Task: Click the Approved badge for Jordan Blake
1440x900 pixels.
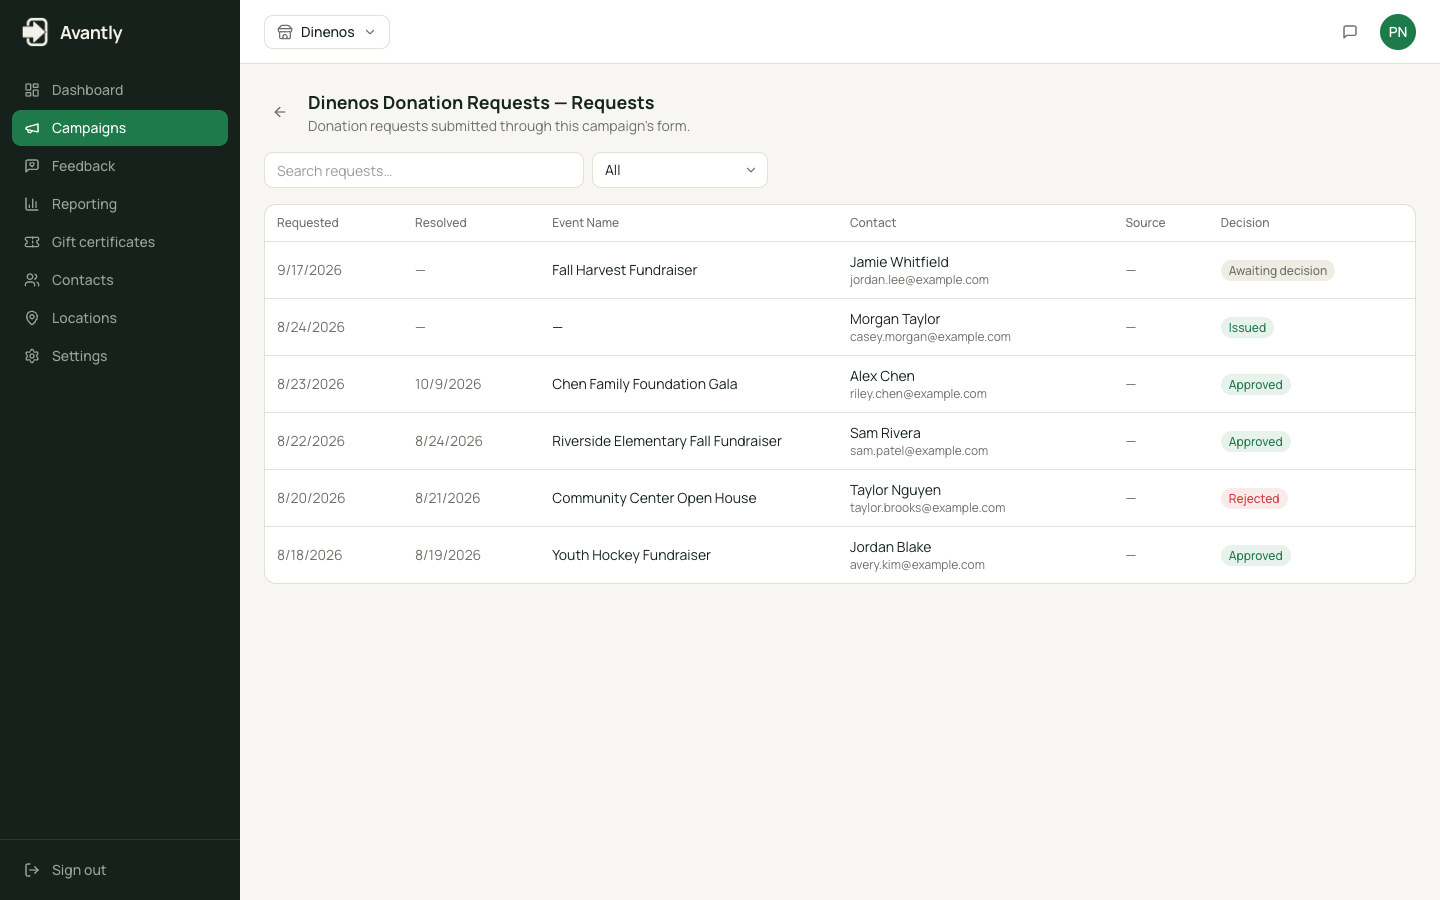Action: coord(1255,556)
